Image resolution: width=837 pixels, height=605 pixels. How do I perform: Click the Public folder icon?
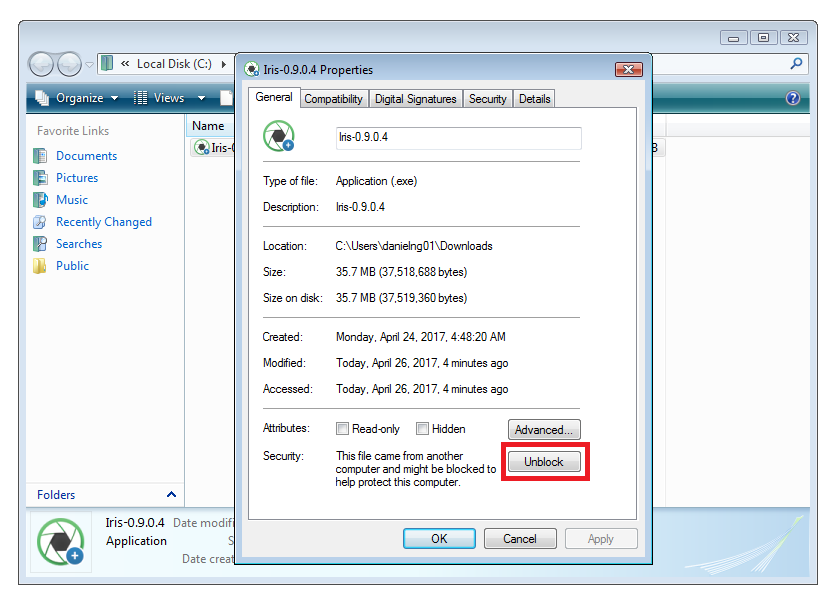tap(41, 265)
